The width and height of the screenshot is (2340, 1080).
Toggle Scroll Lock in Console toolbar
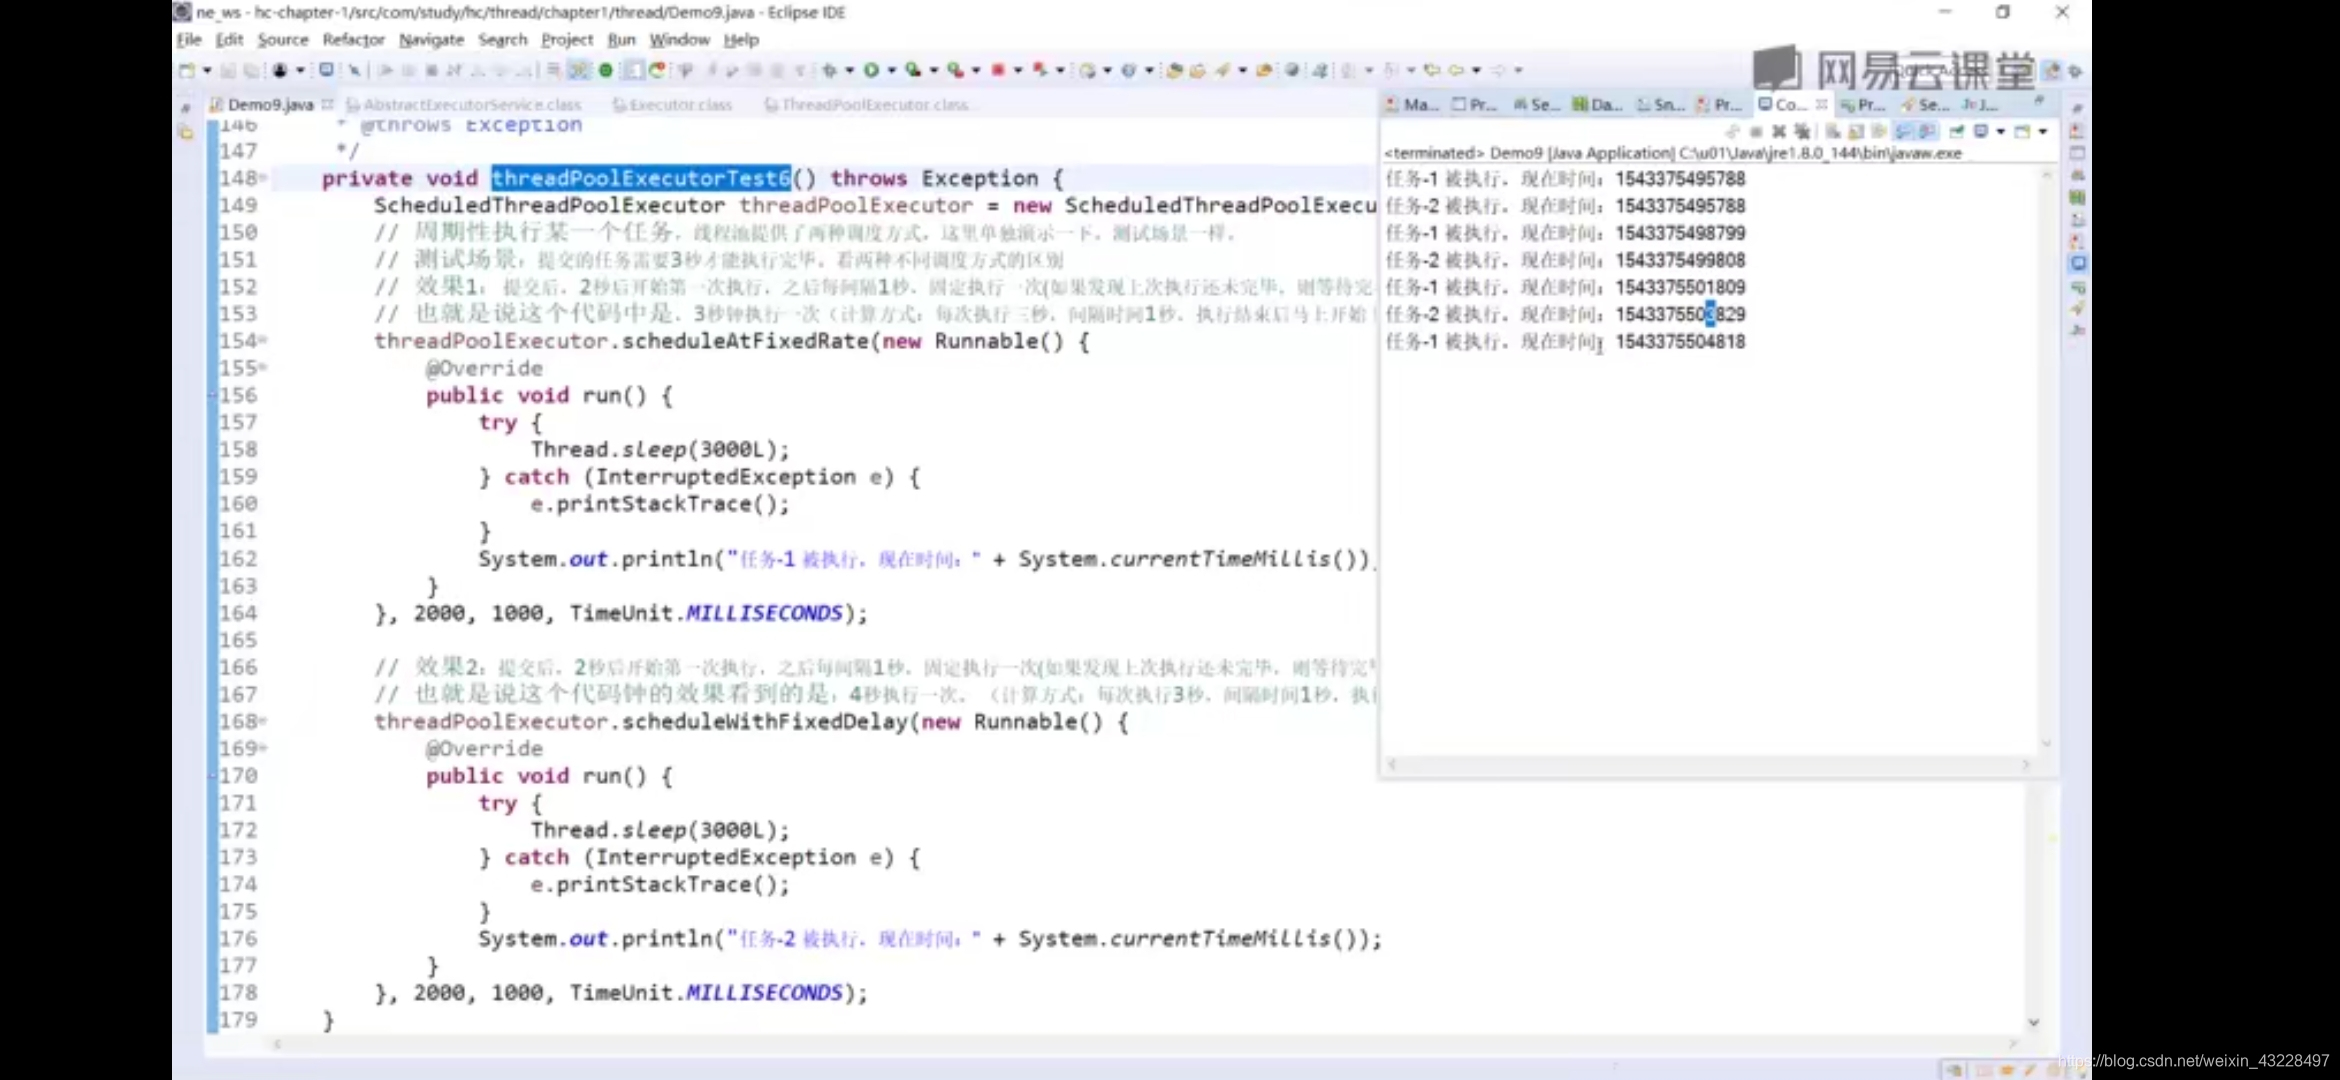pos(1855,132)
